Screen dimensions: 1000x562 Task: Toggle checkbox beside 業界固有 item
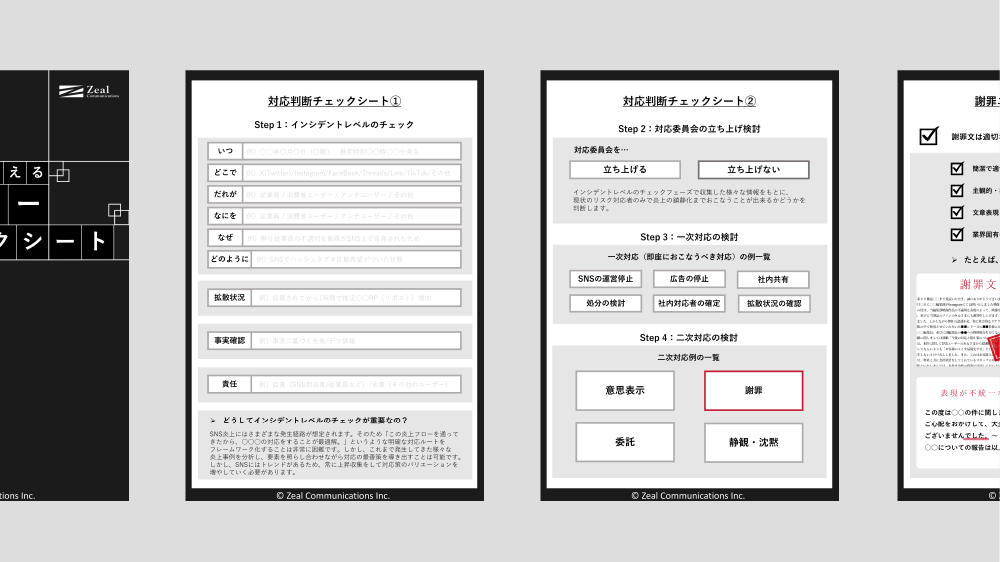[957, 234]
